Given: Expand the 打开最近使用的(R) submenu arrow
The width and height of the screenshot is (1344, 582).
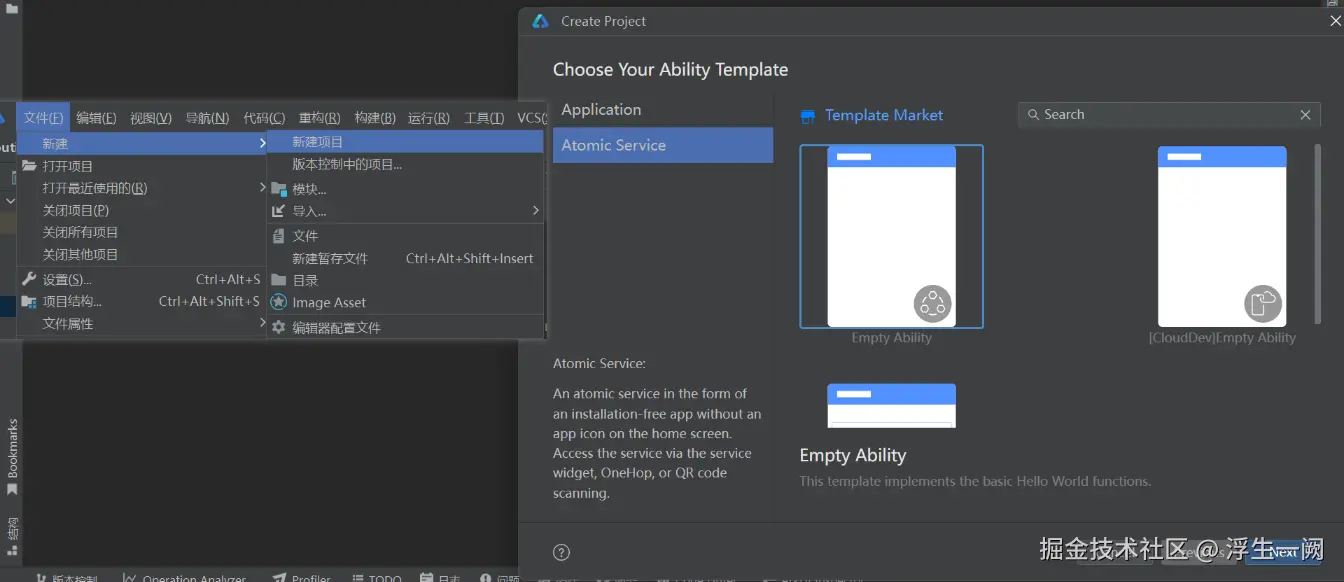Looking at the screenshot, I should coord(262,188).
